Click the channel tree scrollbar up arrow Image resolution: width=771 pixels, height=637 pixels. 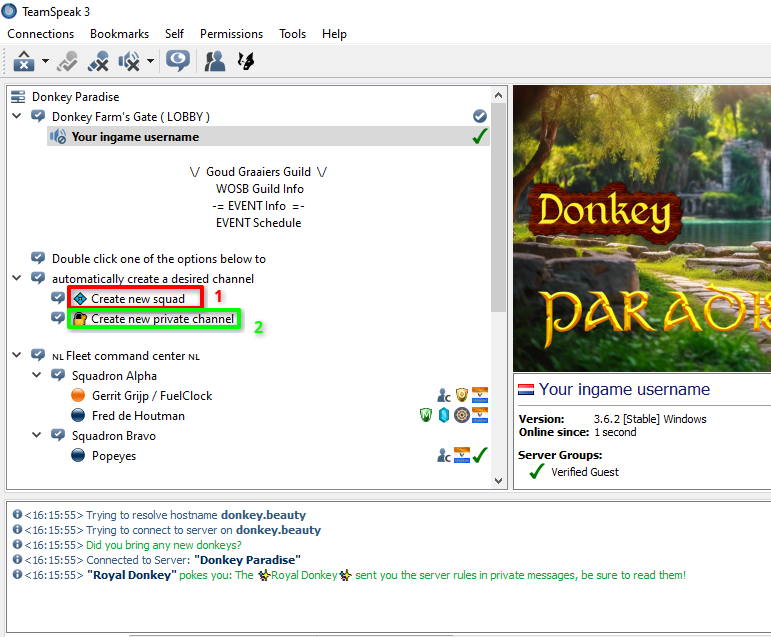click(x=498, y=95)
